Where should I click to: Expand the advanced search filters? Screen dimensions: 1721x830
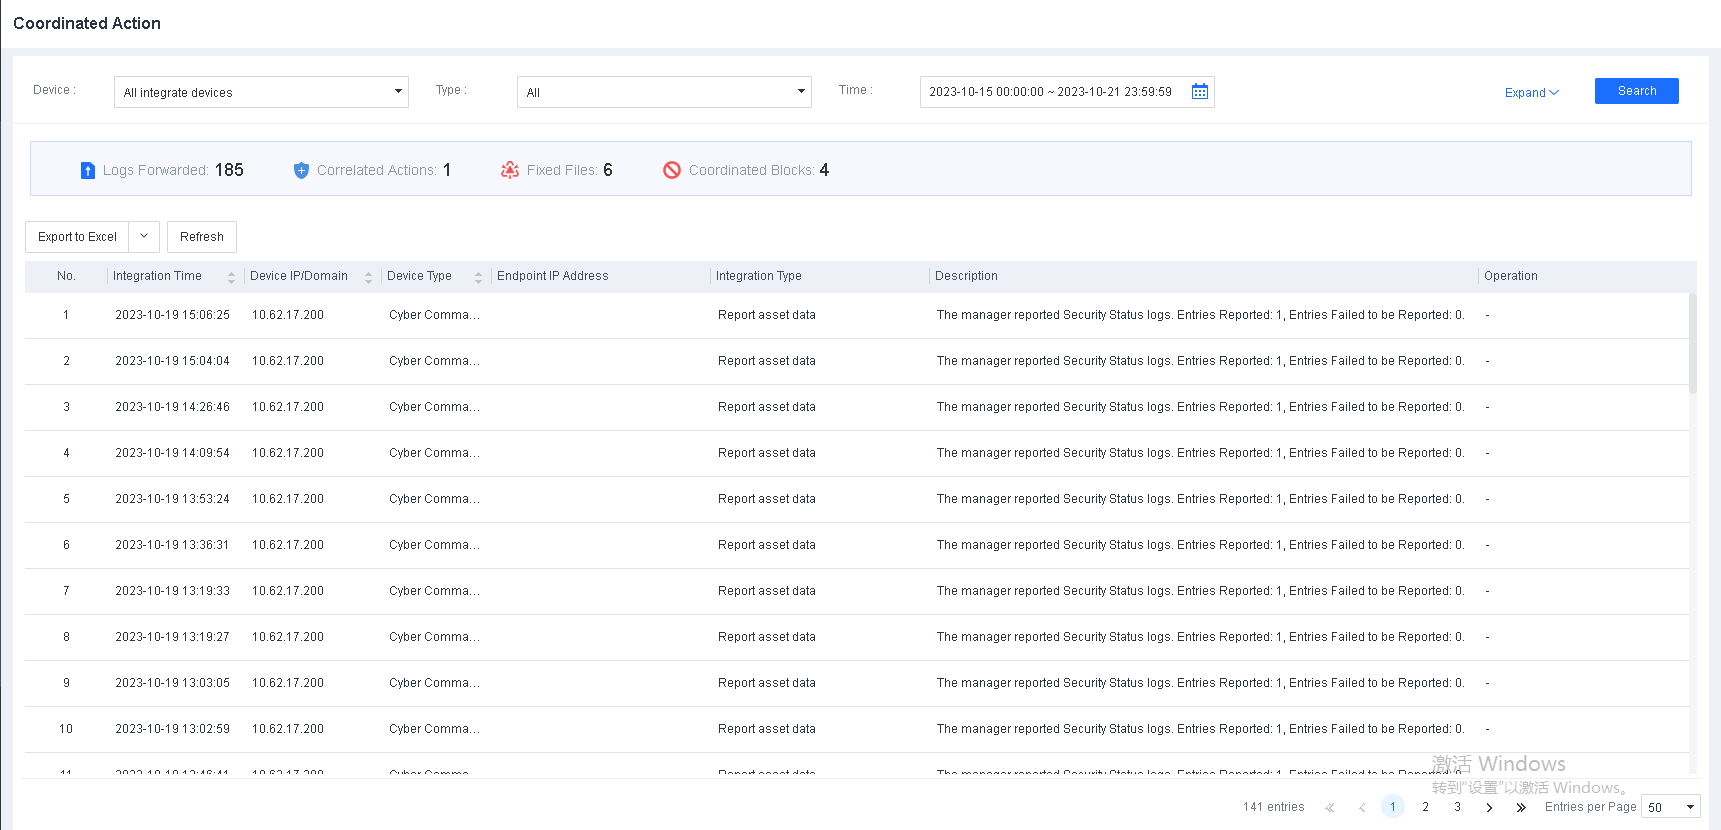click(x=1531, y=93)
